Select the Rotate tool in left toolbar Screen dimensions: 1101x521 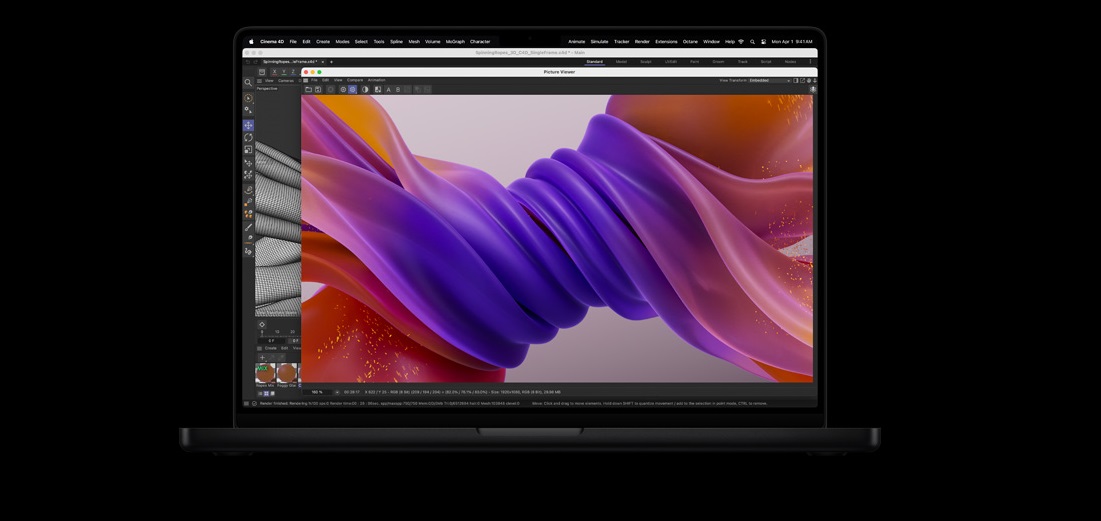click(249, 138)
